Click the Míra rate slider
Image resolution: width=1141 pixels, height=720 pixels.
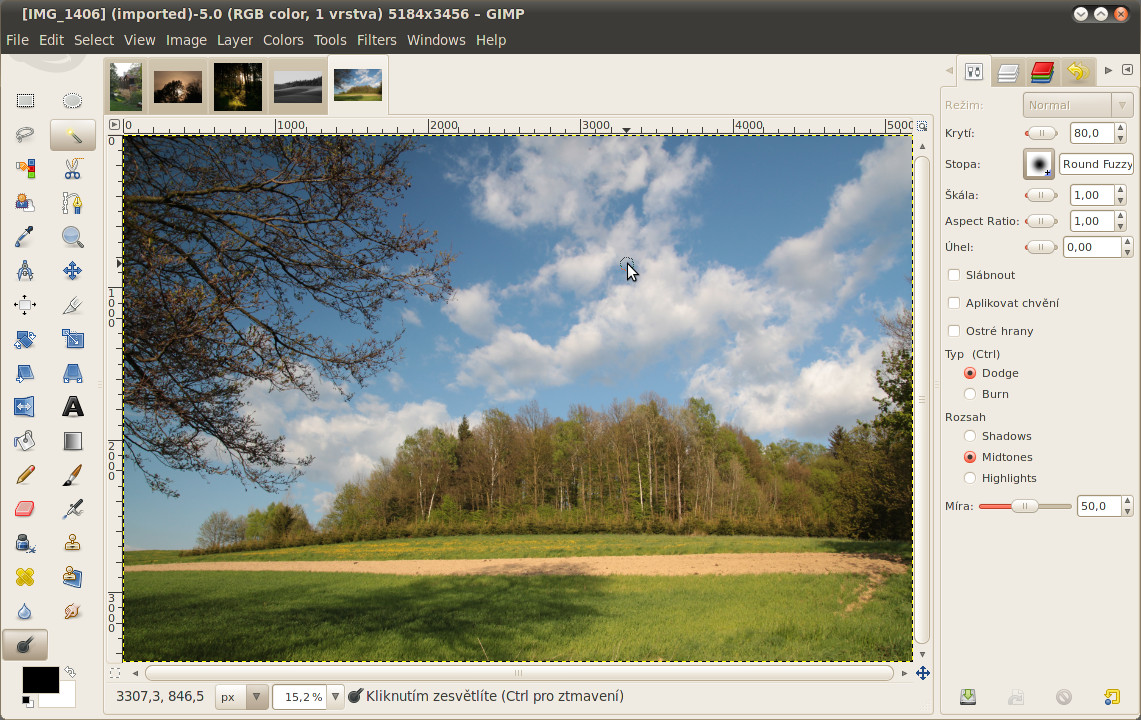tap(1024, 507)
